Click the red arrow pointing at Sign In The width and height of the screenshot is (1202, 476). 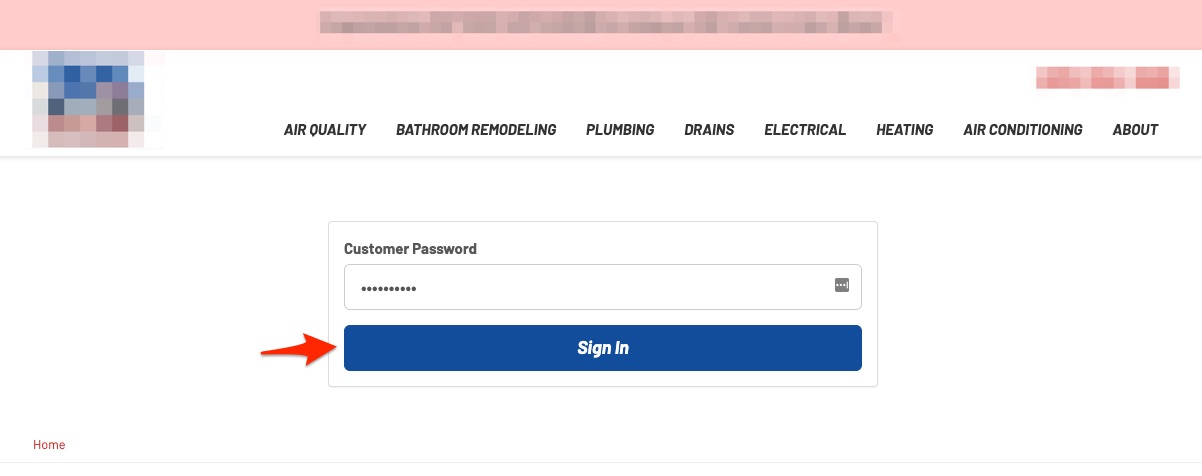(296, 349)
